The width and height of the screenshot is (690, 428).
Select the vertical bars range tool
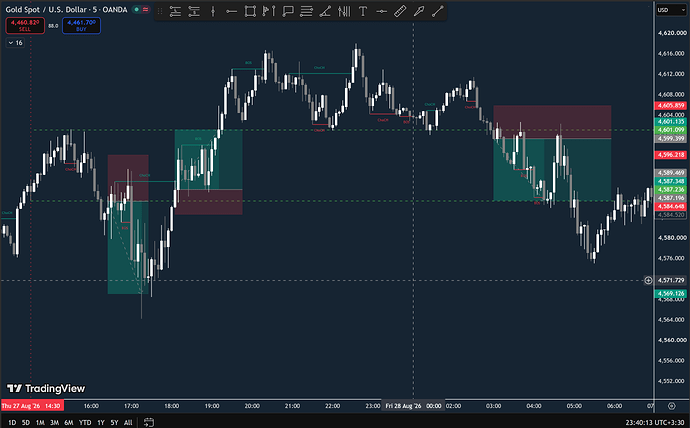point(344,12)
